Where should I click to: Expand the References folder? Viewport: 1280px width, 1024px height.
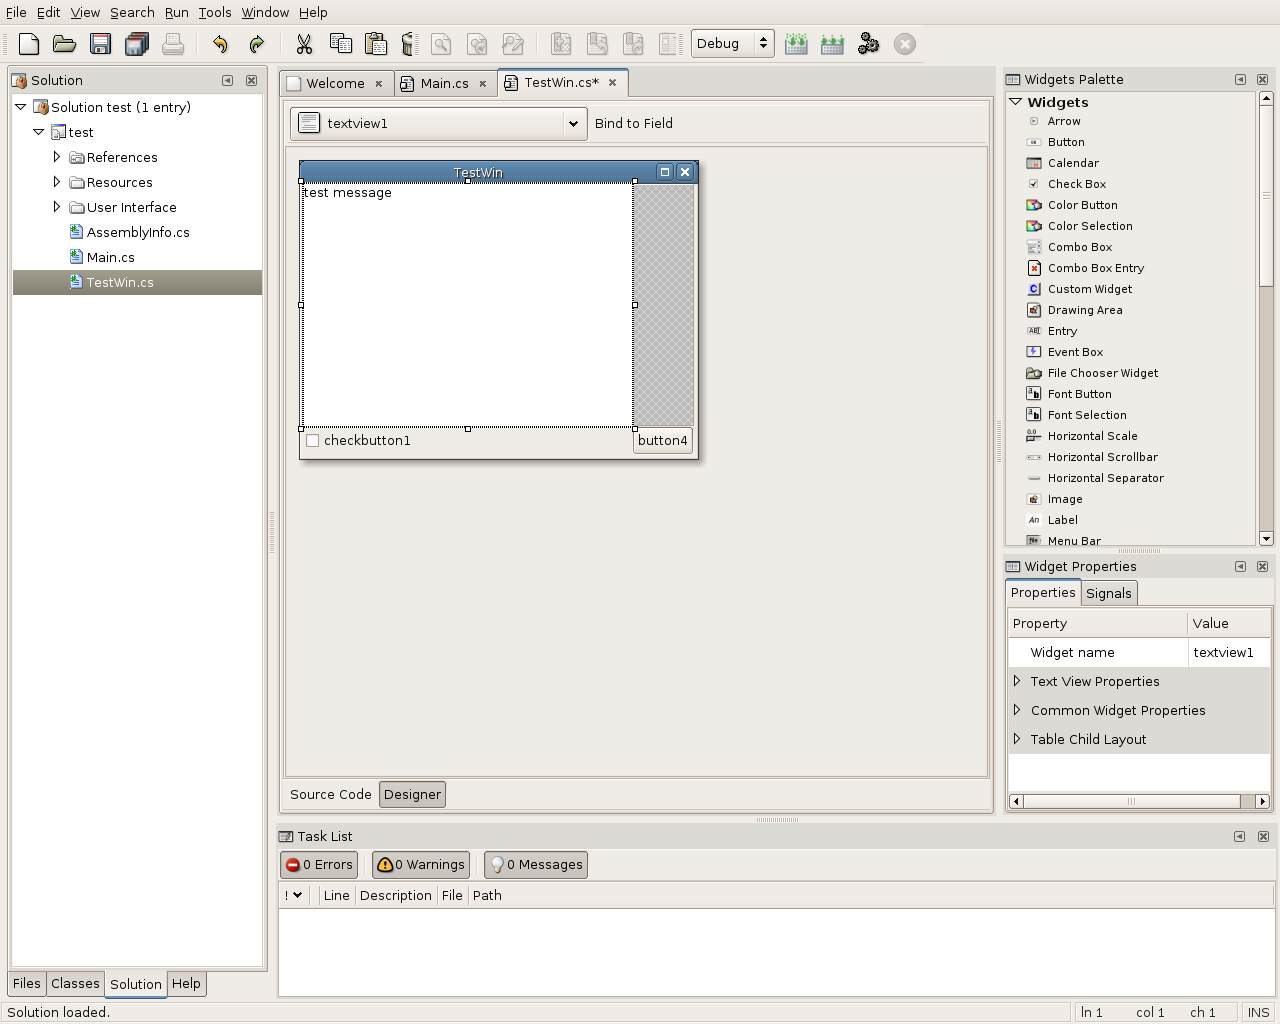[x=57, y=157]
